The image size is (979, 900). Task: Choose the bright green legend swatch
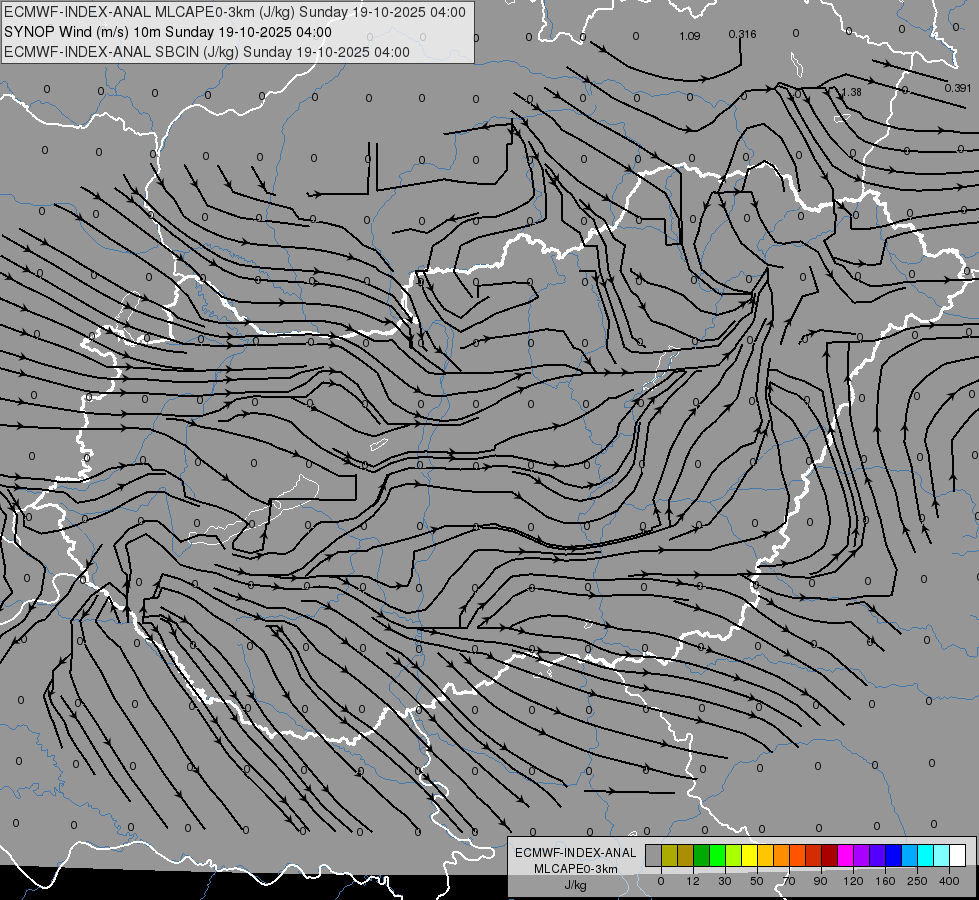coord(717,855)
